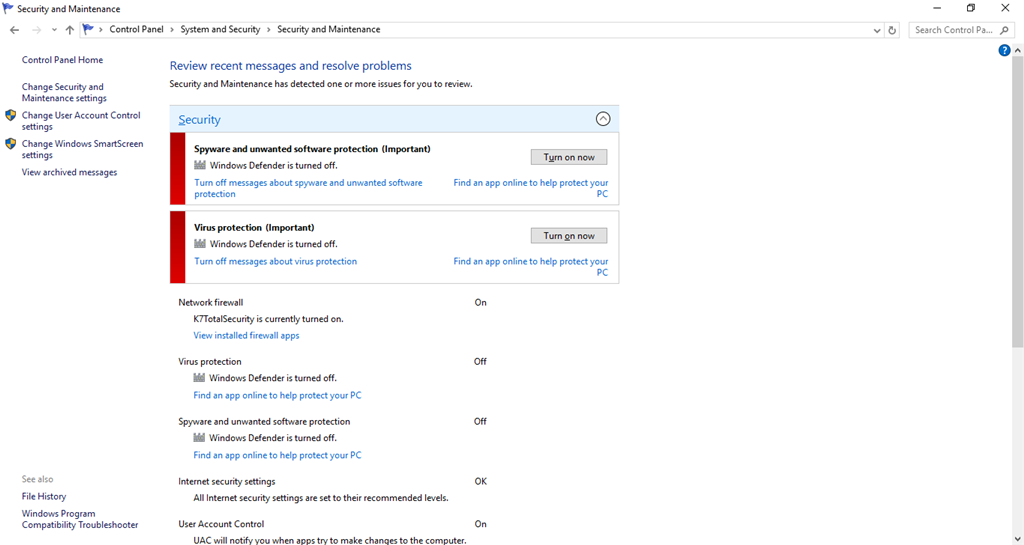Screen dimensions: 1024x545
Task: Click the Refresh icon in address bar
Action: pyautogui.click(x=892, y=30)
